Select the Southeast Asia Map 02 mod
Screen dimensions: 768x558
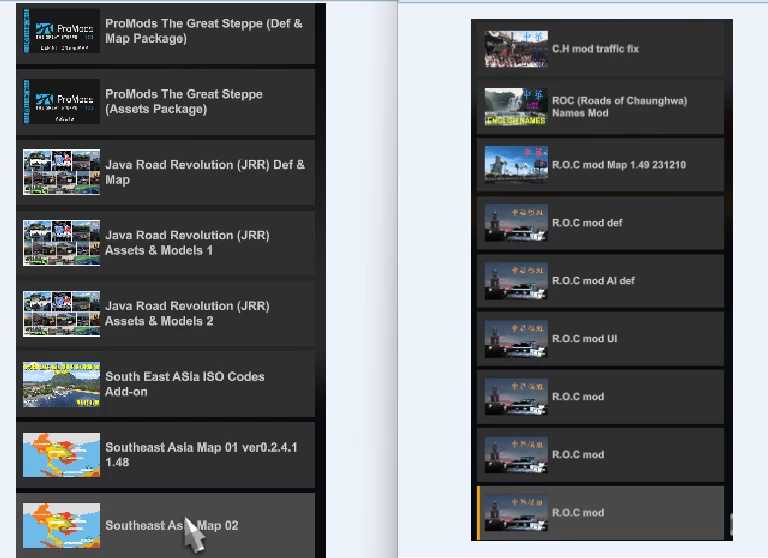tap(172, 525)
